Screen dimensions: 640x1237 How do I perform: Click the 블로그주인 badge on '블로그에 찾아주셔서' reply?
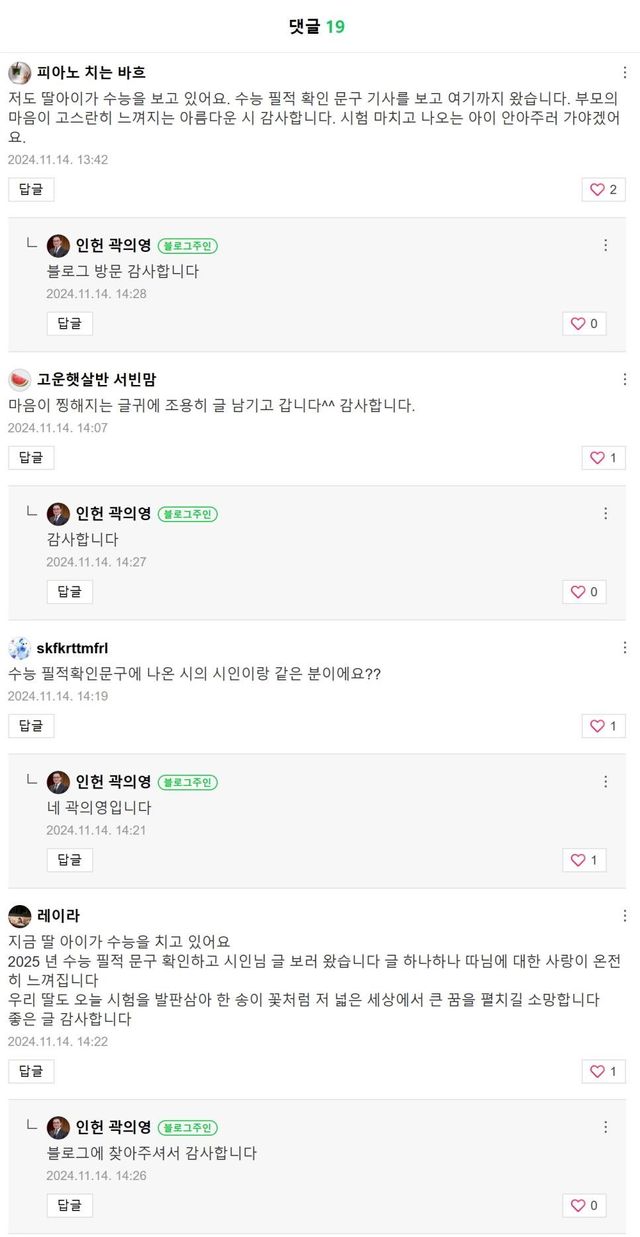click(x=187, y=1128)
